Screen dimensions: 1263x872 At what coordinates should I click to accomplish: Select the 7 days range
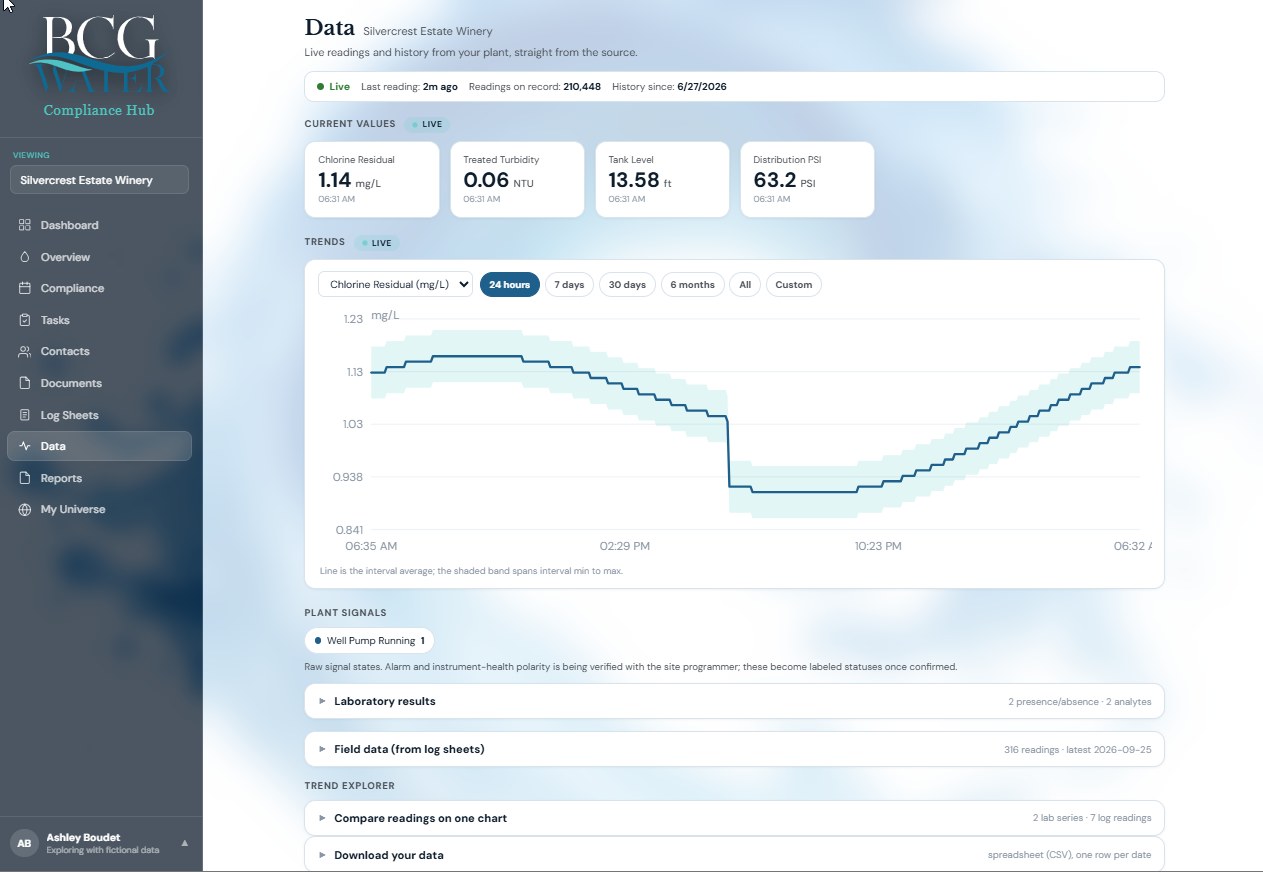pos(569,285)
